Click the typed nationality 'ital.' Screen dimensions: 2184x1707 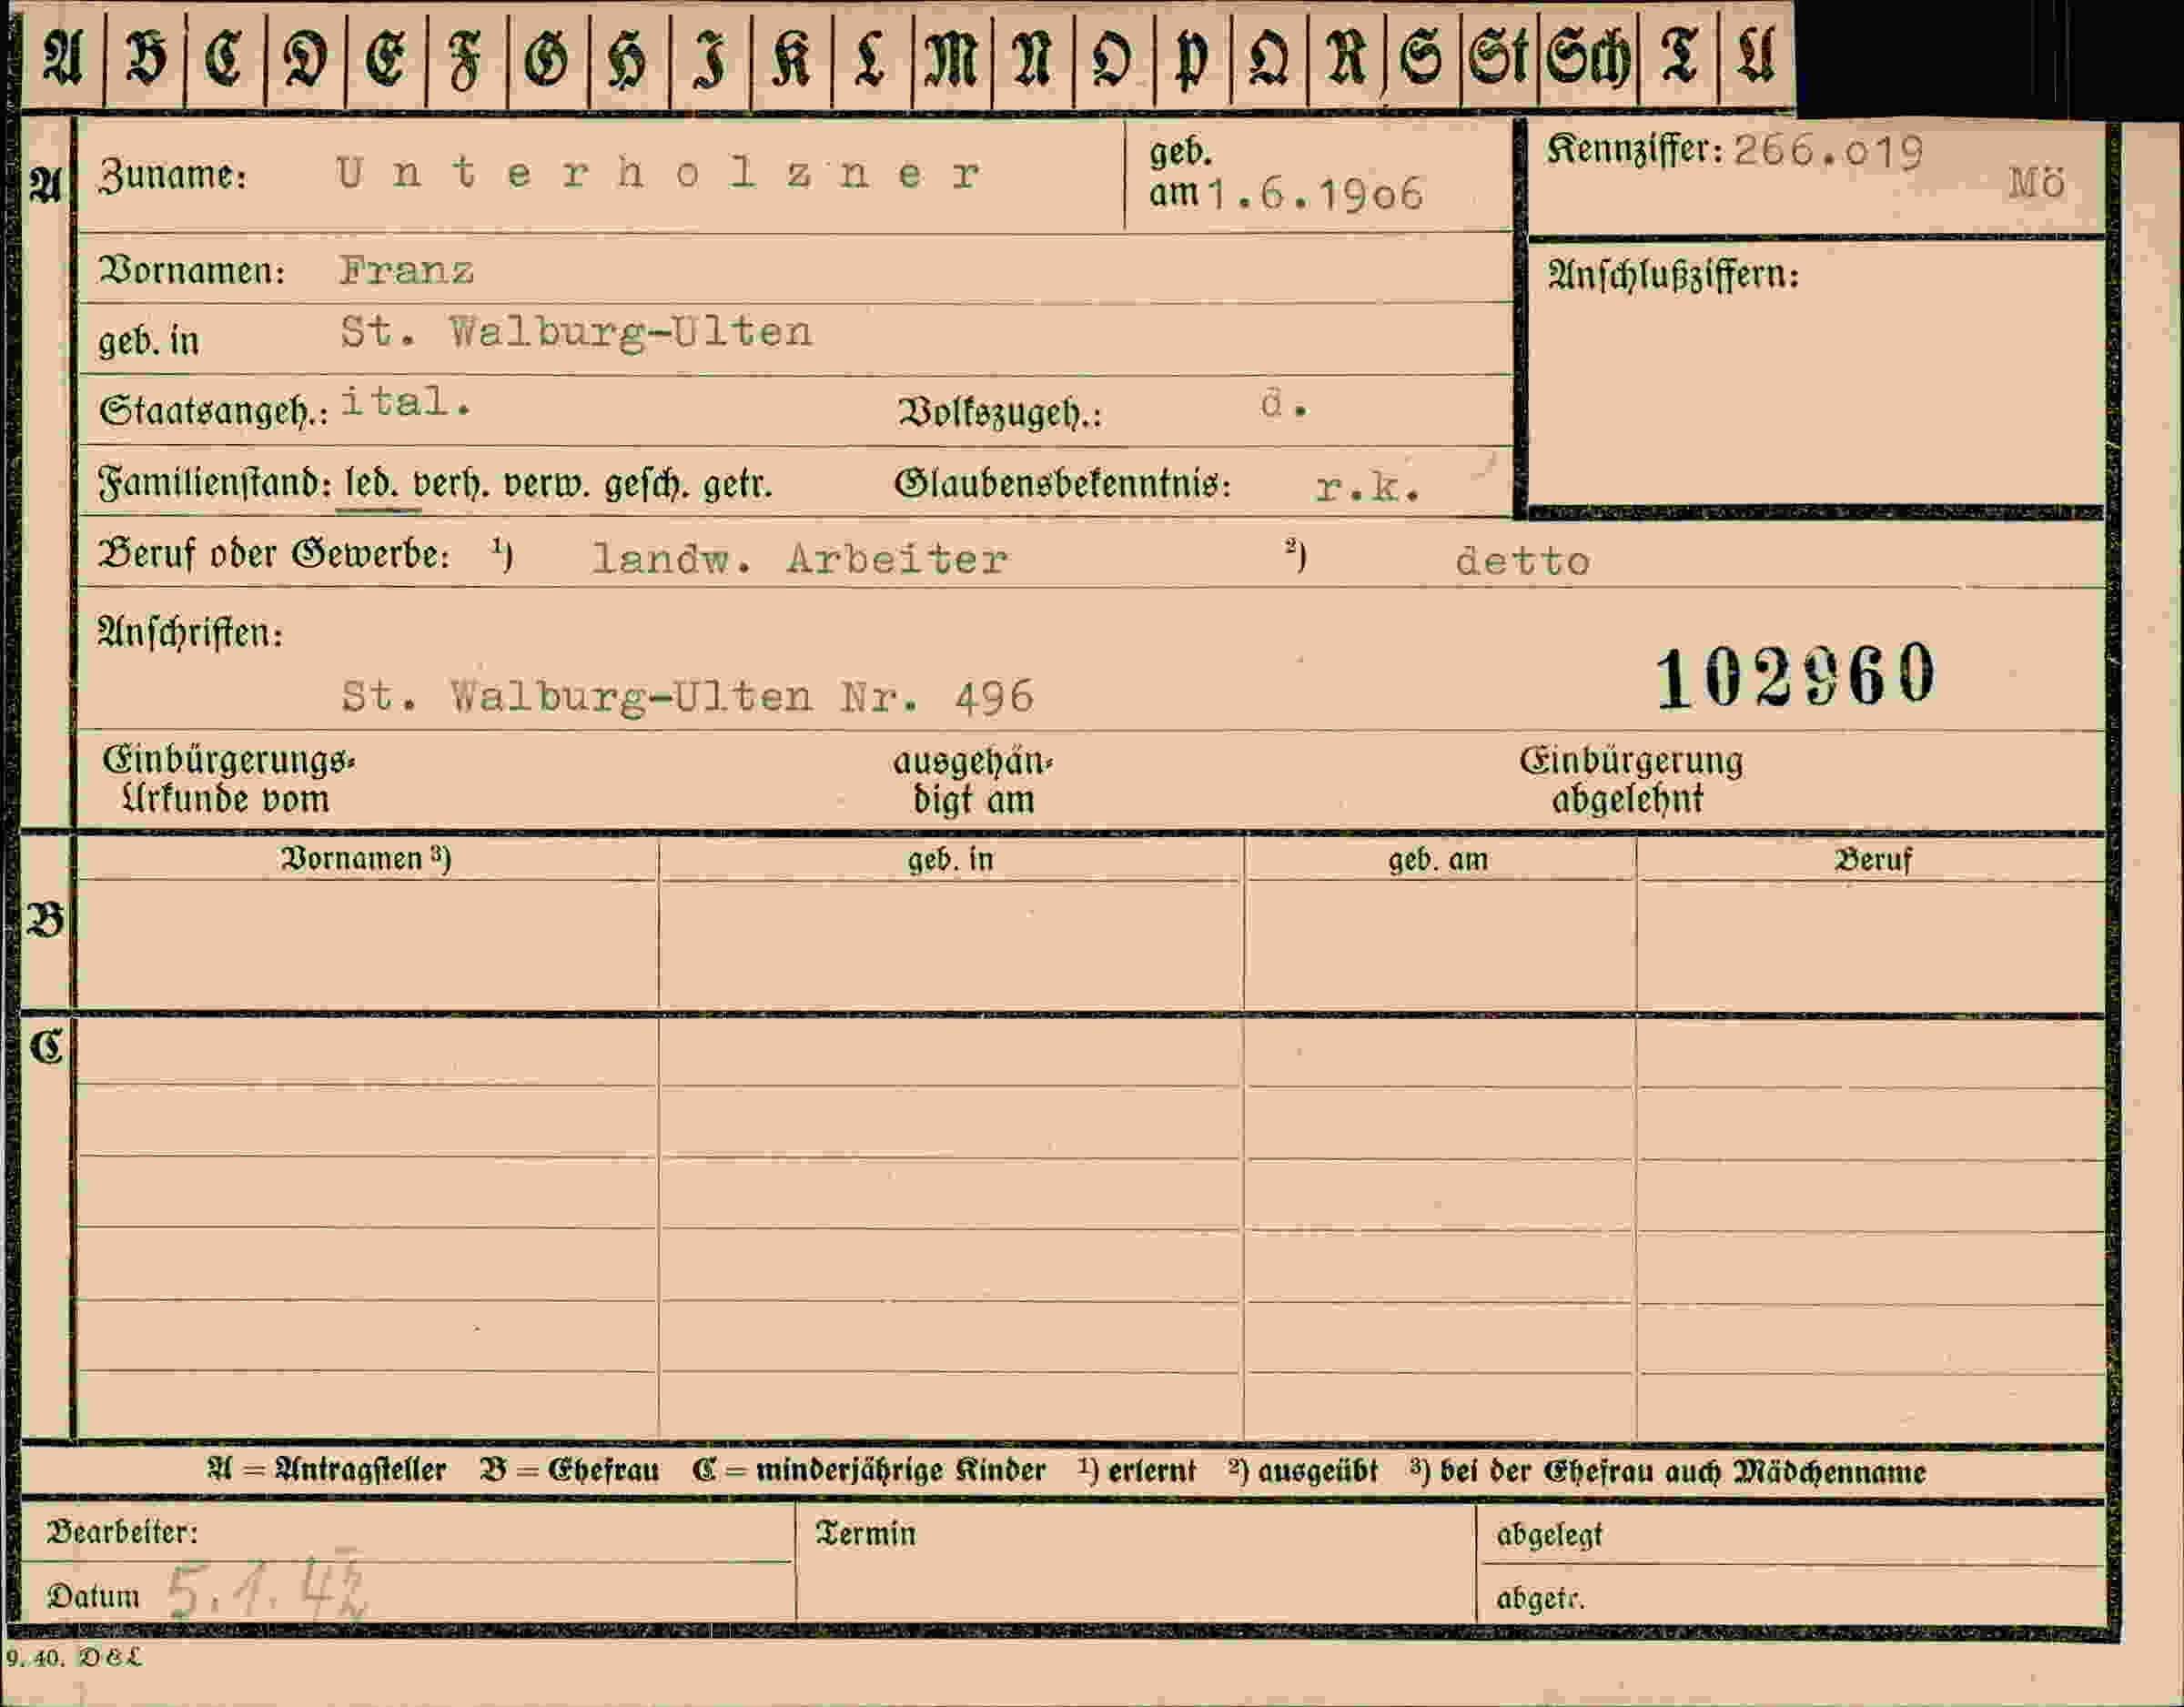click(406, 402)
